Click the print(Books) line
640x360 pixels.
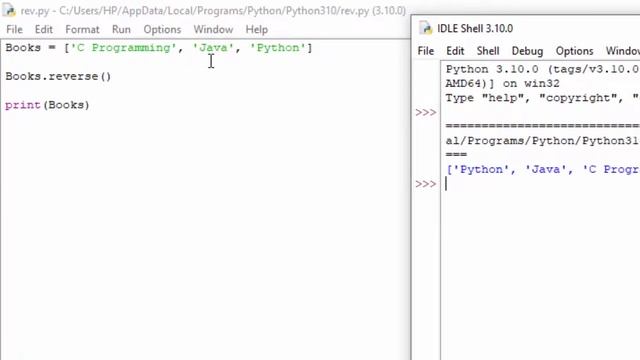pyautogui.click(x=47, y=105)
